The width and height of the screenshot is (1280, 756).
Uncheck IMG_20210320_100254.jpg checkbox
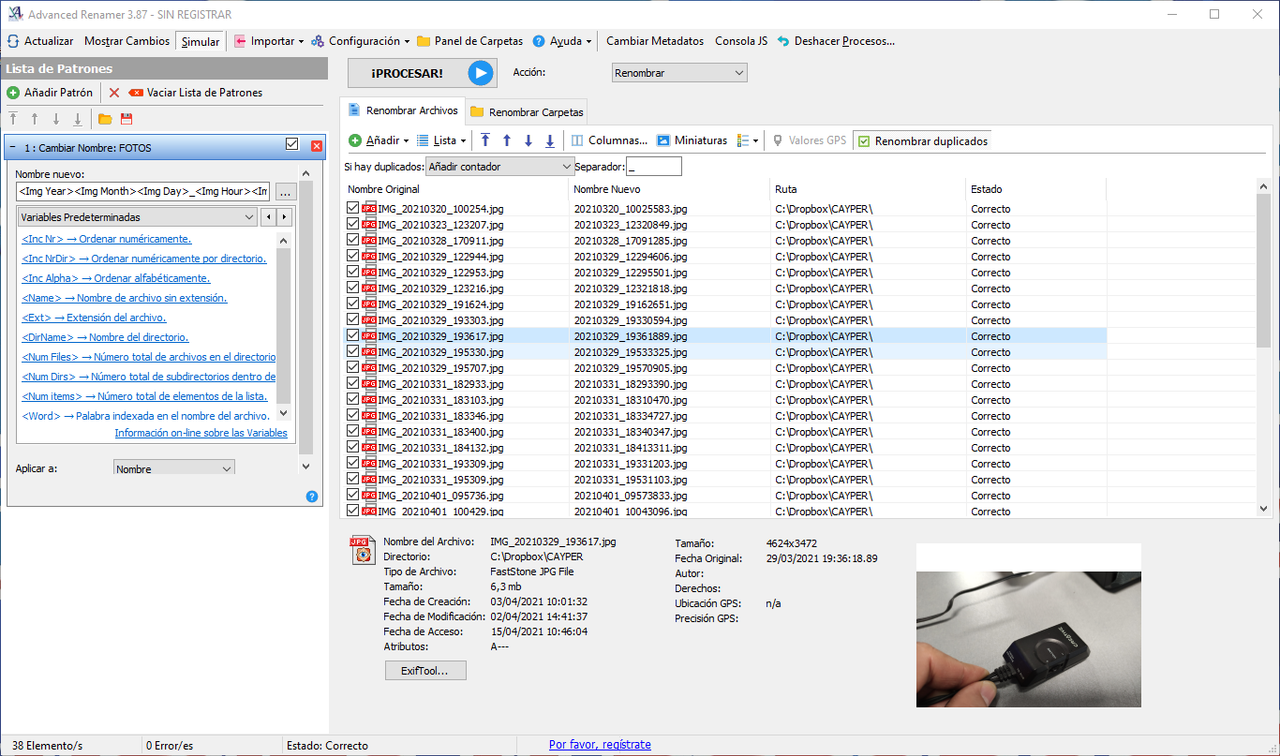(352, 208)
